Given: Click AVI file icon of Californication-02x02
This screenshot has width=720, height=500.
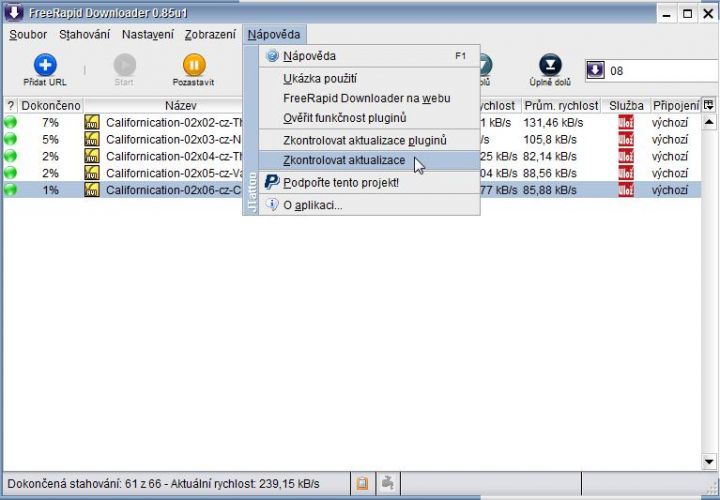Looking at the screenshot, I should (x=92, y=123).
